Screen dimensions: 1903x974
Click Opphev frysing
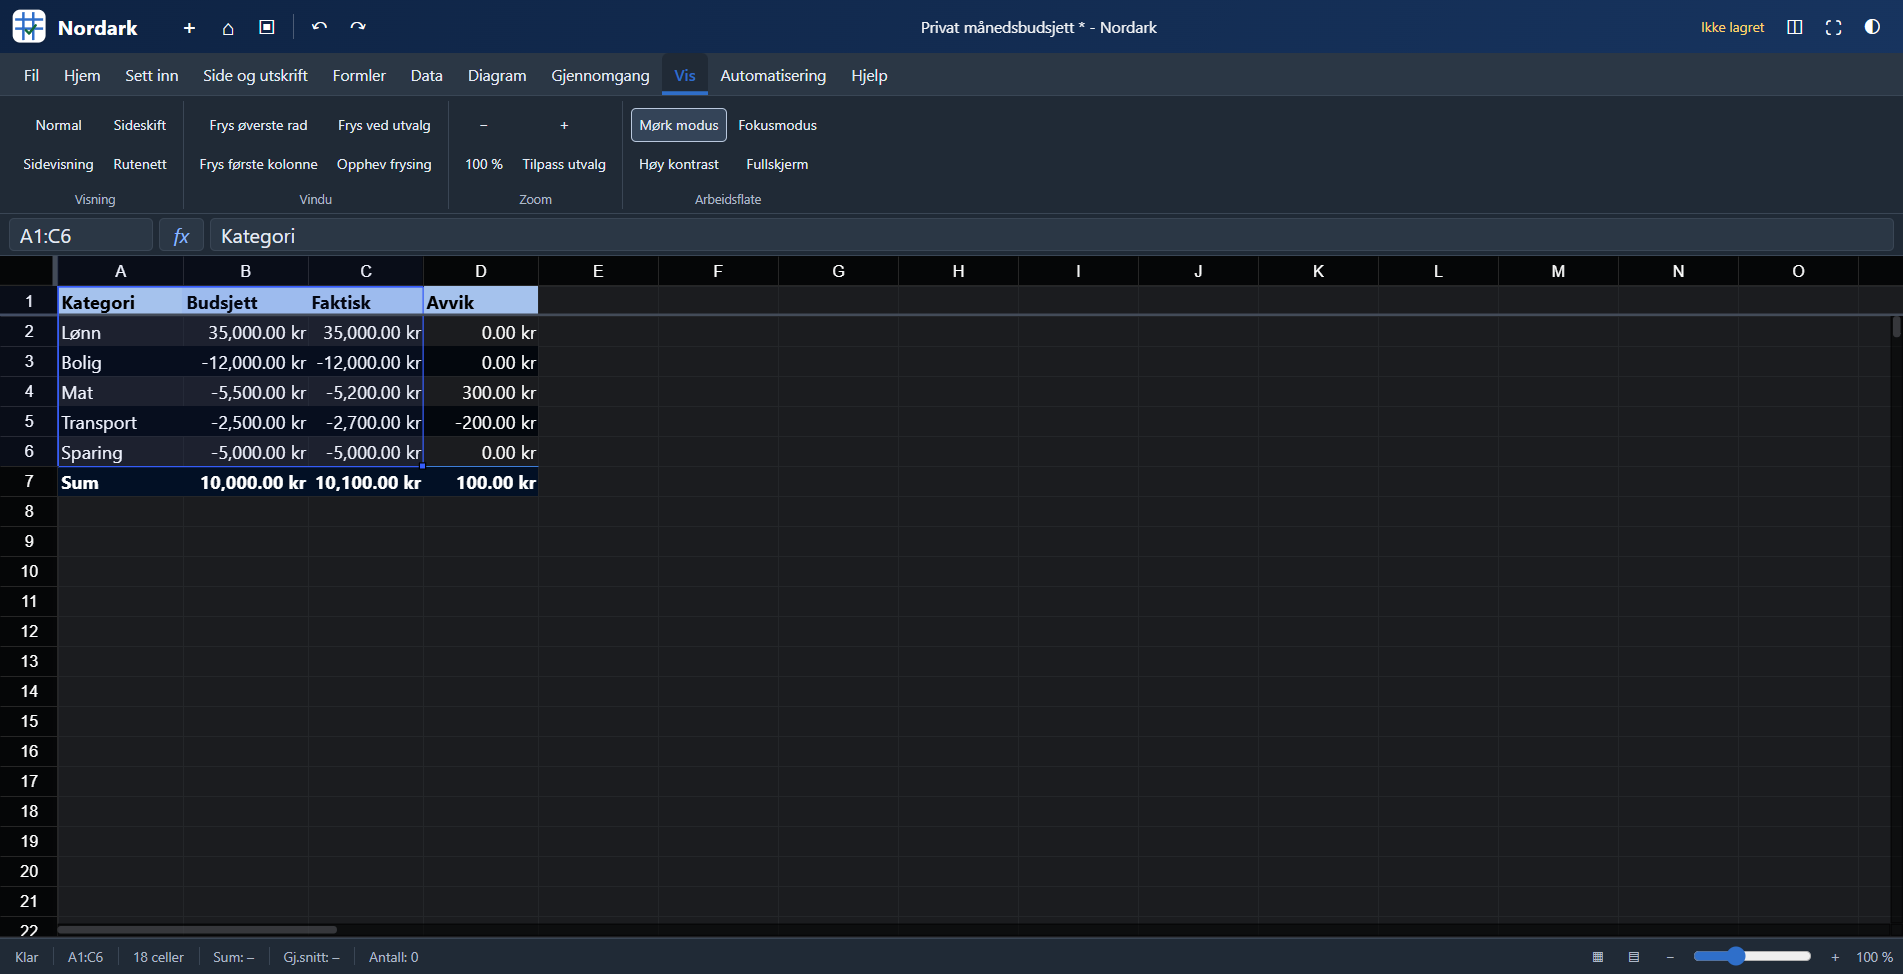pyautogui.click(x=384, y=164)
